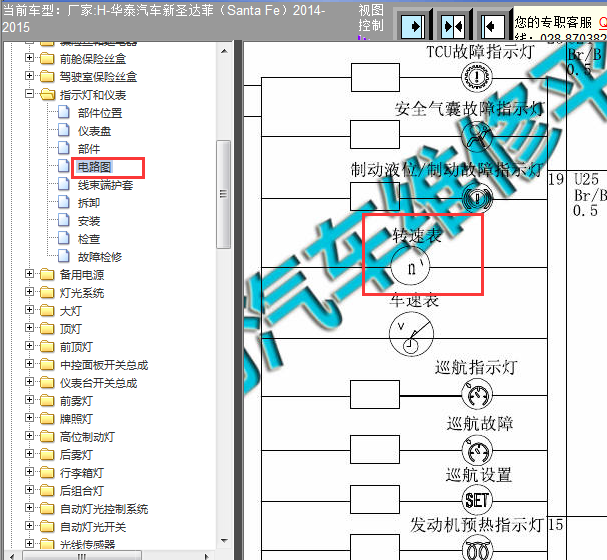607x560 pixels.
Task: Click the 转速表 tachometer gauge symbol
Action: (410, 267)
